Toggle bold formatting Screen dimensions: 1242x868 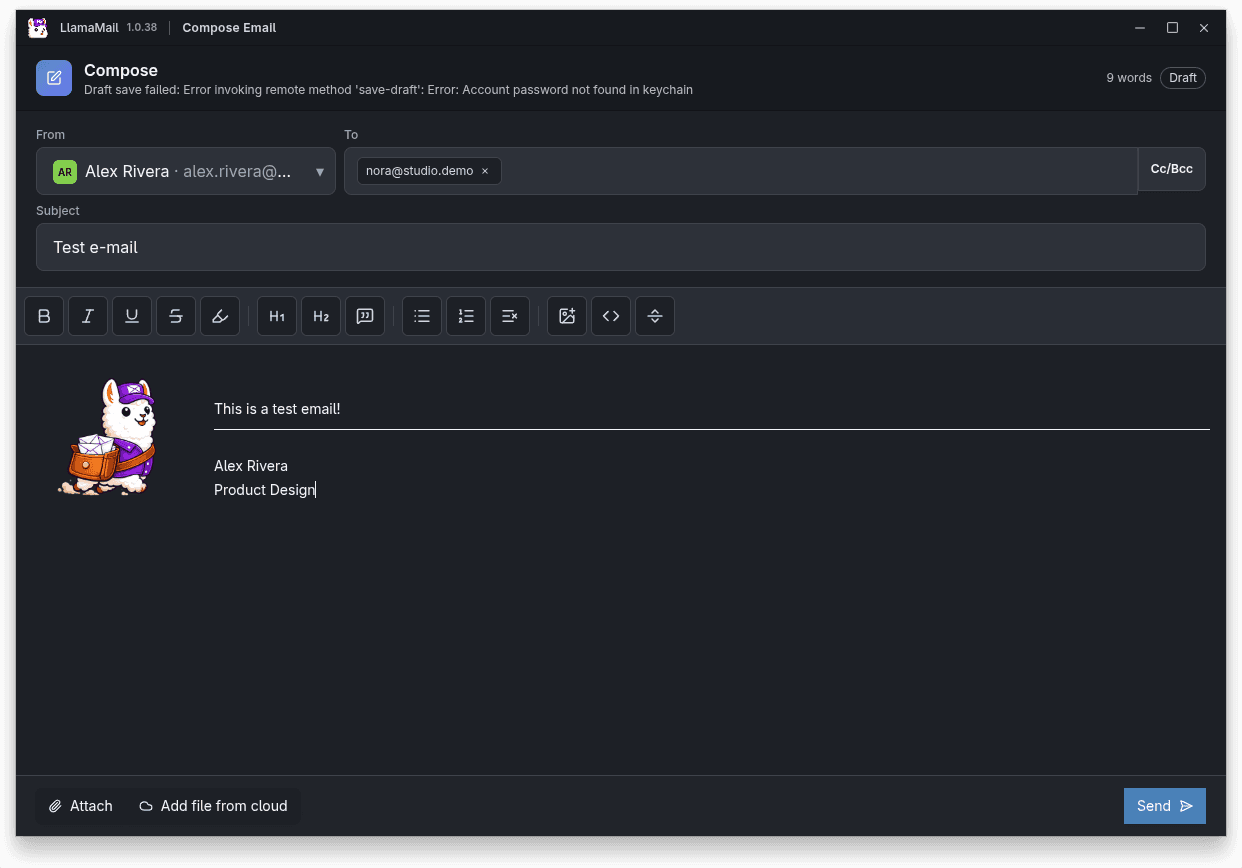click(x=44, y=316)
